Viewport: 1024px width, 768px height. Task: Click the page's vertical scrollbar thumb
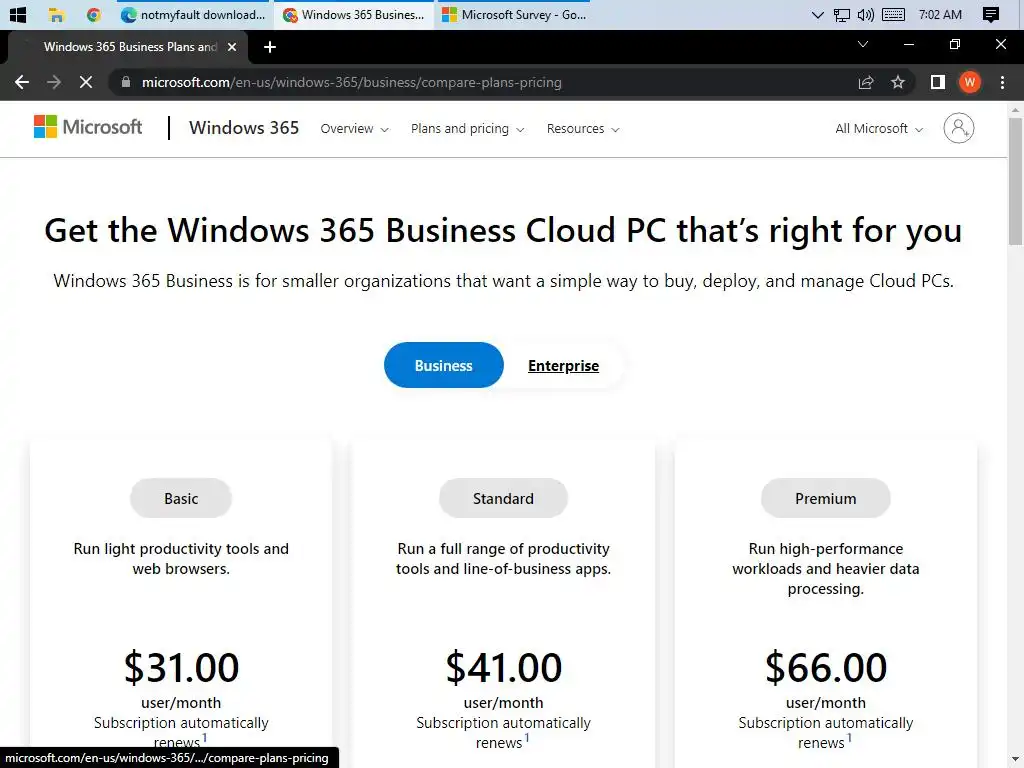(1015, 182)
